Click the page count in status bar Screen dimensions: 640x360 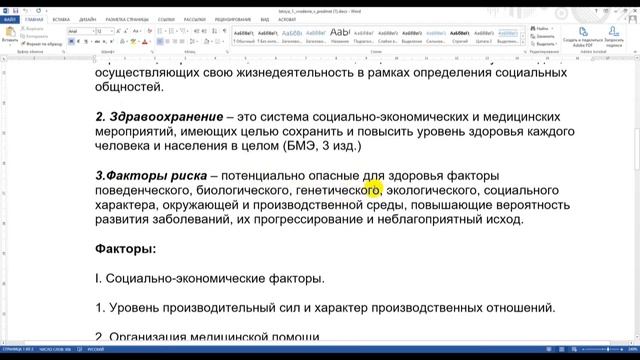pos(18,349)
